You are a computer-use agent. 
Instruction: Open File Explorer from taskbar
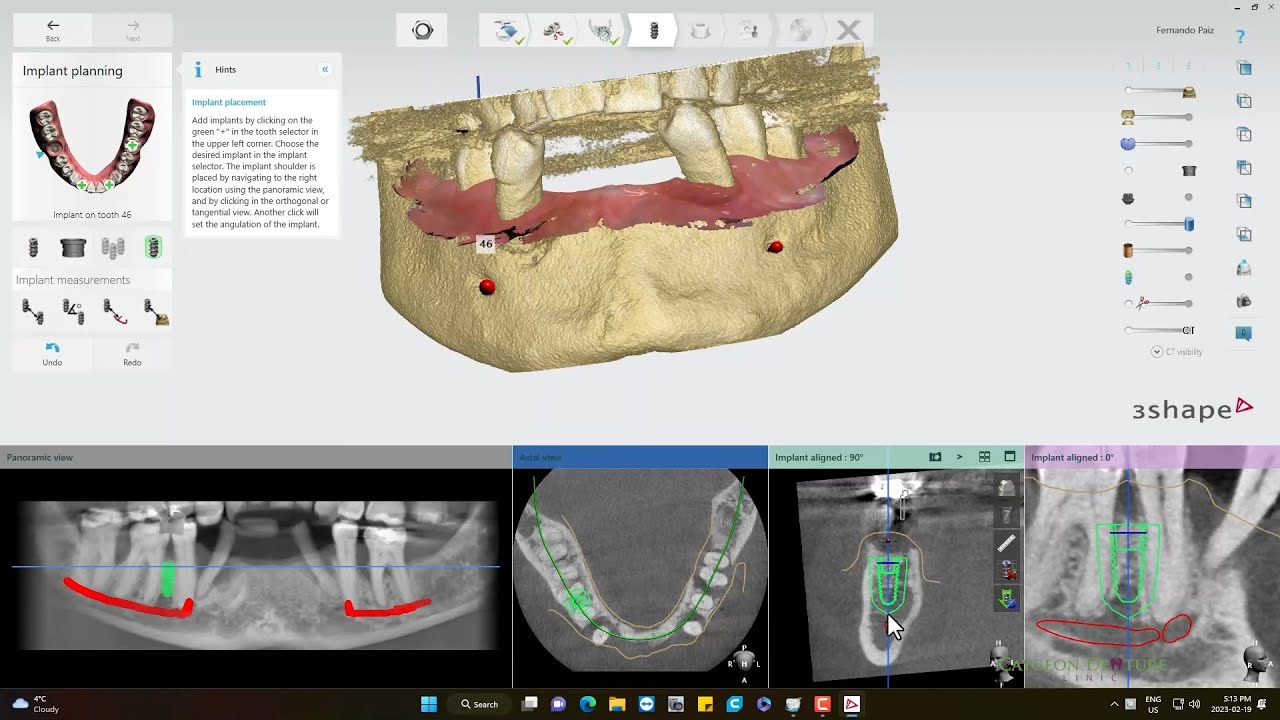point(617,704)
